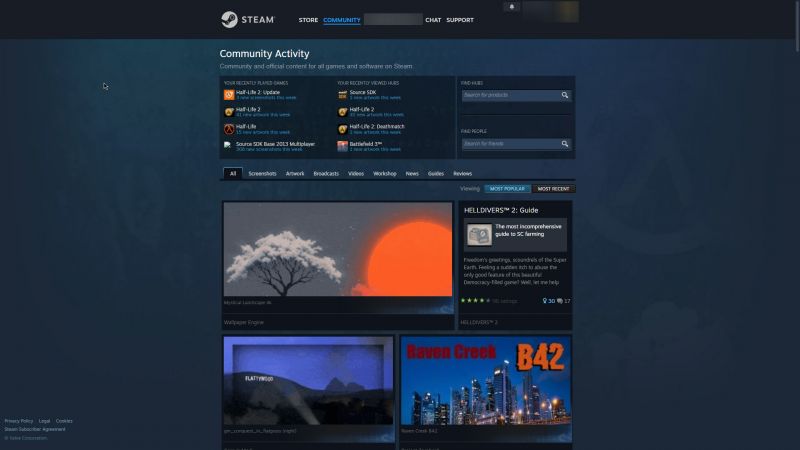Open Half-Life 2: Deathmatch hub link
Screen dimensions: 800x450
click(x=377, y=127)
